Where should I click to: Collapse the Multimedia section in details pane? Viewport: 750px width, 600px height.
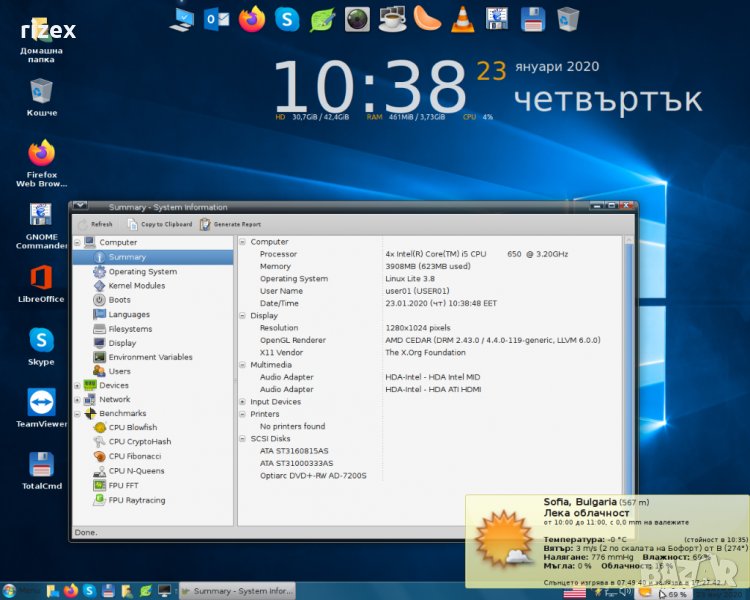[x=243, y=365]
